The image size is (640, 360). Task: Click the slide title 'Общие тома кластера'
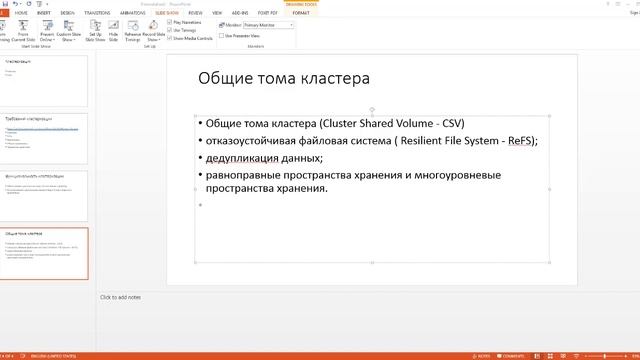284,78
